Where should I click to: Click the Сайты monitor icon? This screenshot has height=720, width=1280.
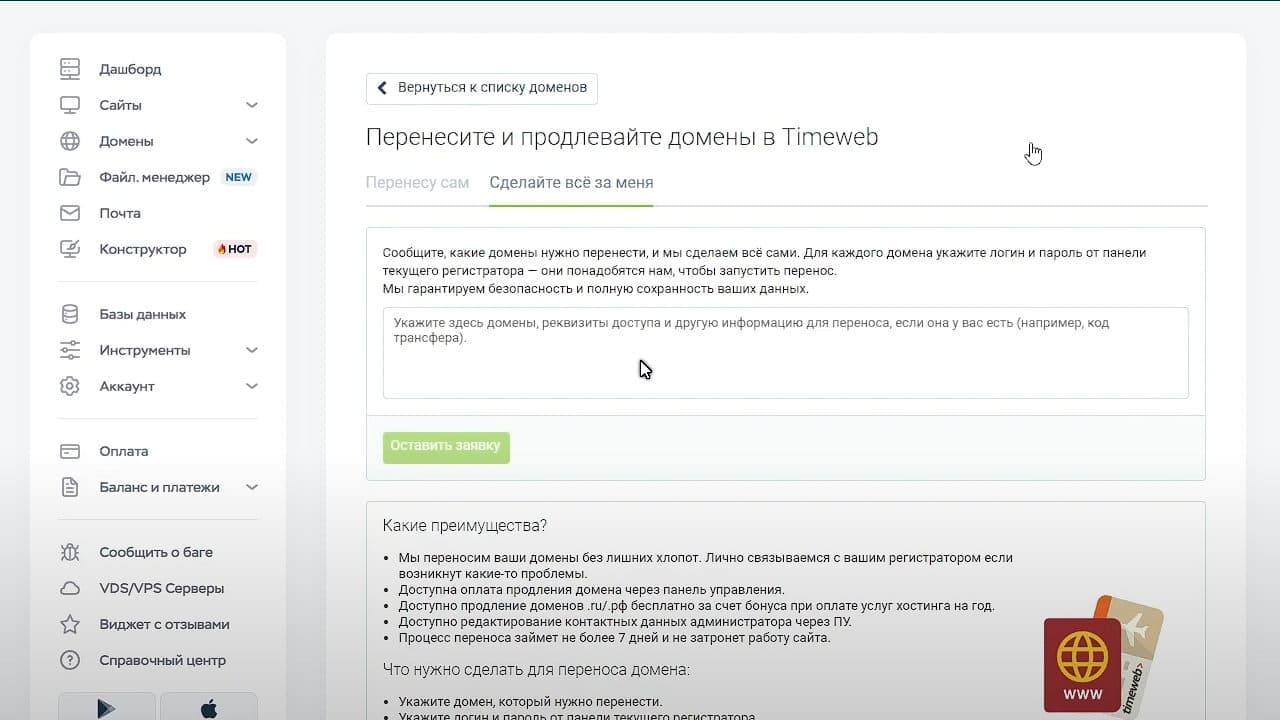(70, 105)
